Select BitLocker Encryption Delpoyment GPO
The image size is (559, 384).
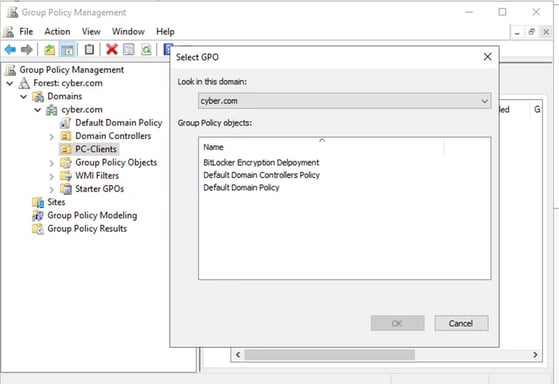(x=261, y=163)
